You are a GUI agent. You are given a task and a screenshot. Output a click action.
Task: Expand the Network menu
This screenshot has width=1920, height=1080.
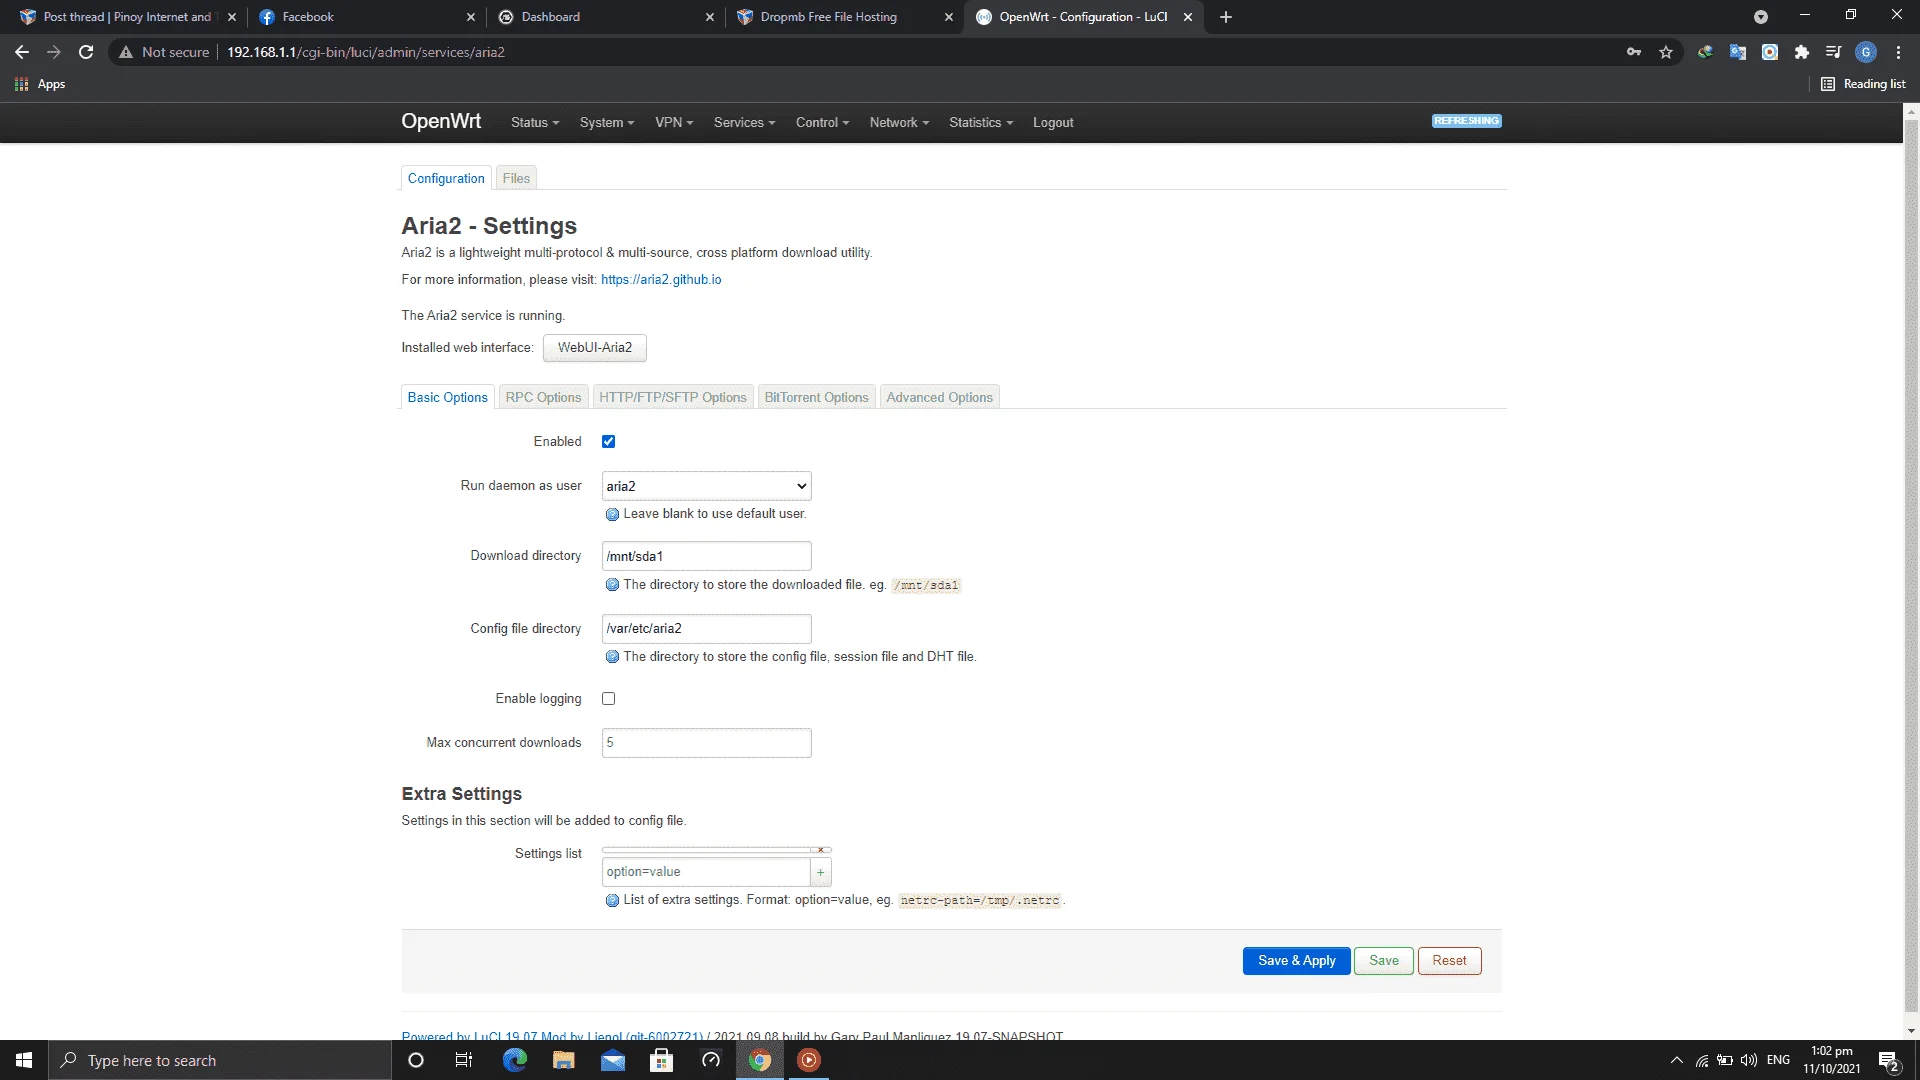899,123
